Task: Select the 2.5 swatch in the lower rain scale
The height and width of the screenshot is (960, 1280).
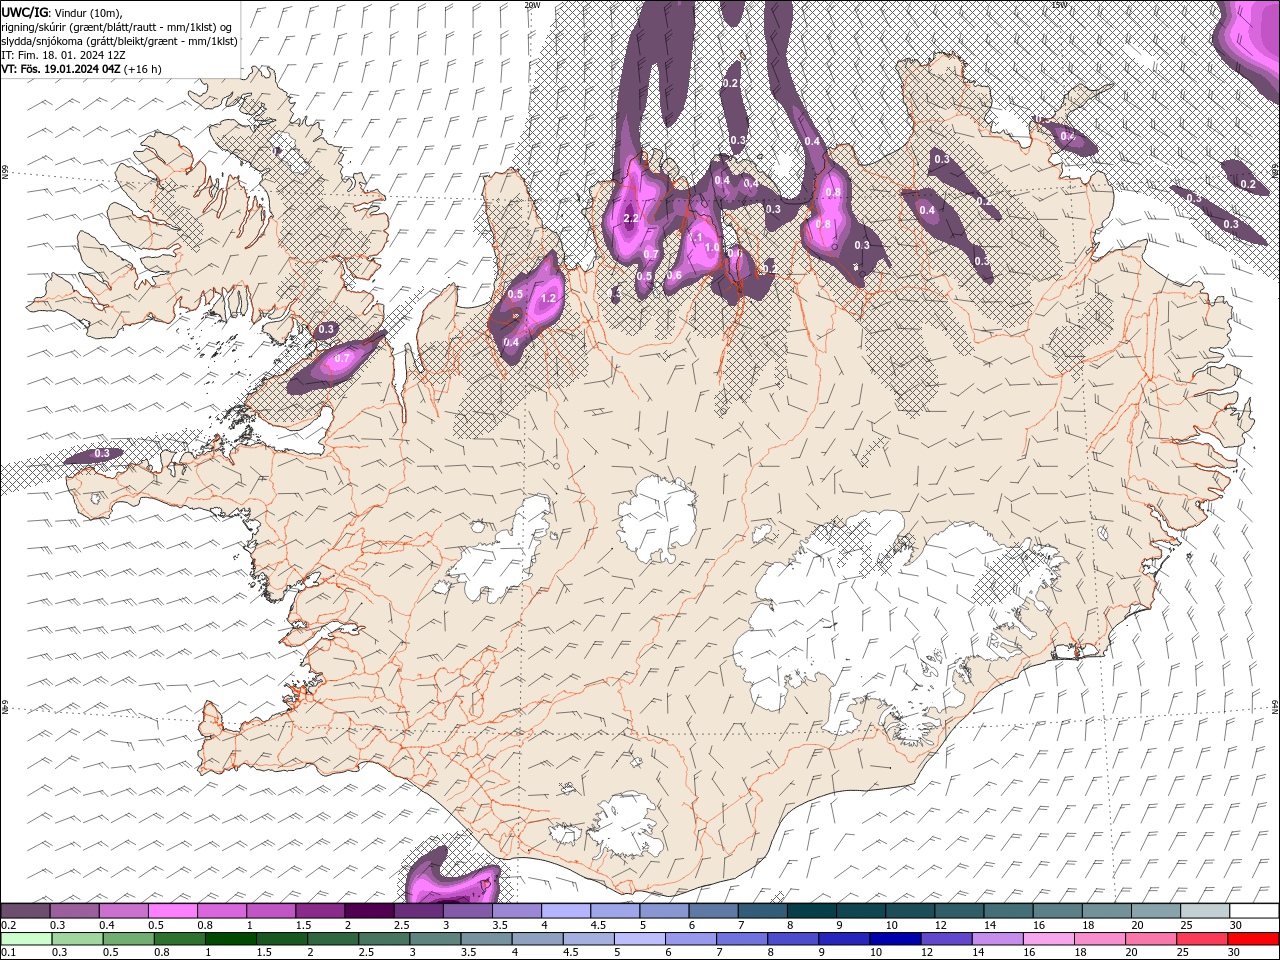Action: (384, 939)
